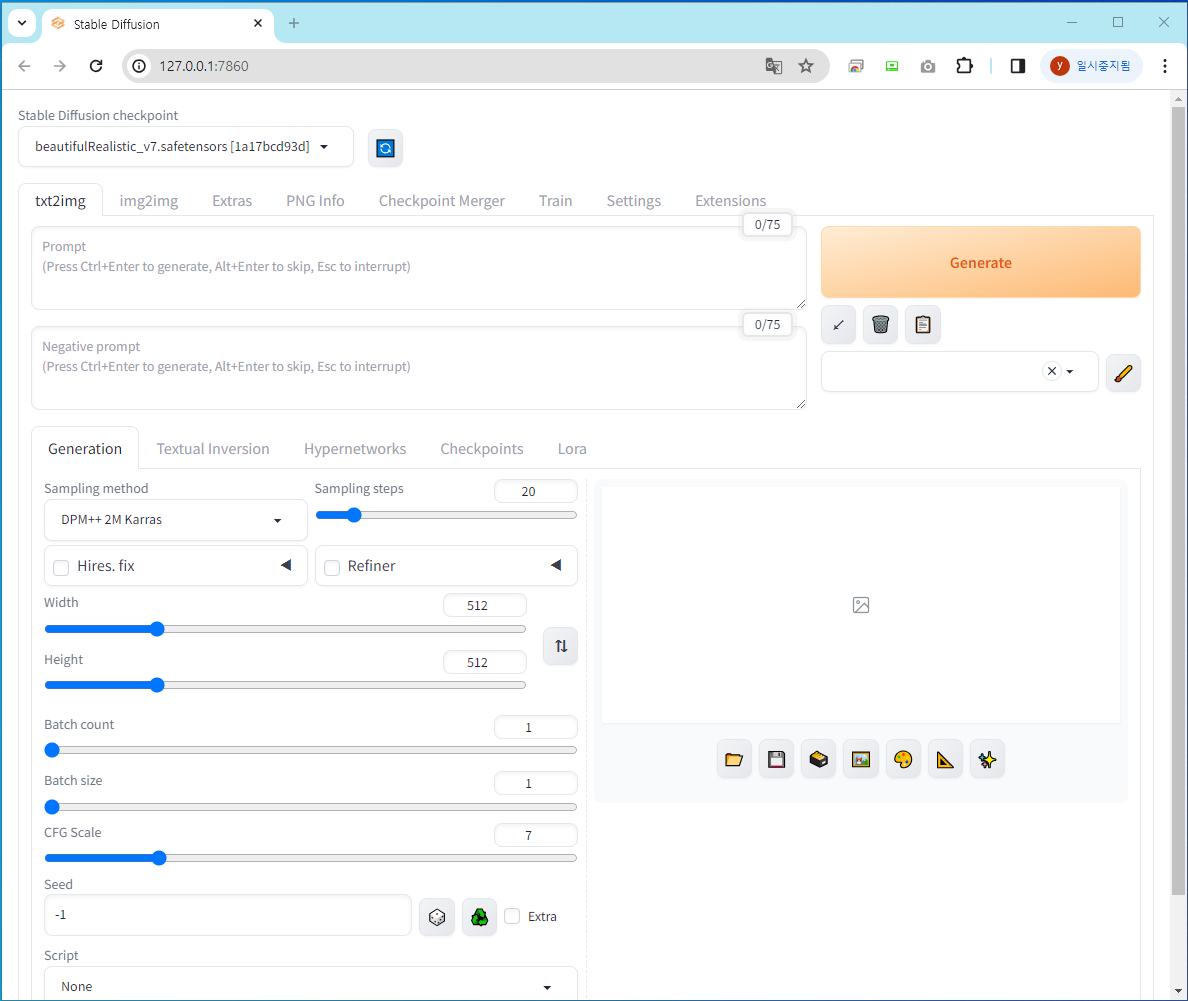Screen dimensions: 1188x1001
Task: Open the Stable Diffusion checkpoint dropdown
Action: [186, 146]
